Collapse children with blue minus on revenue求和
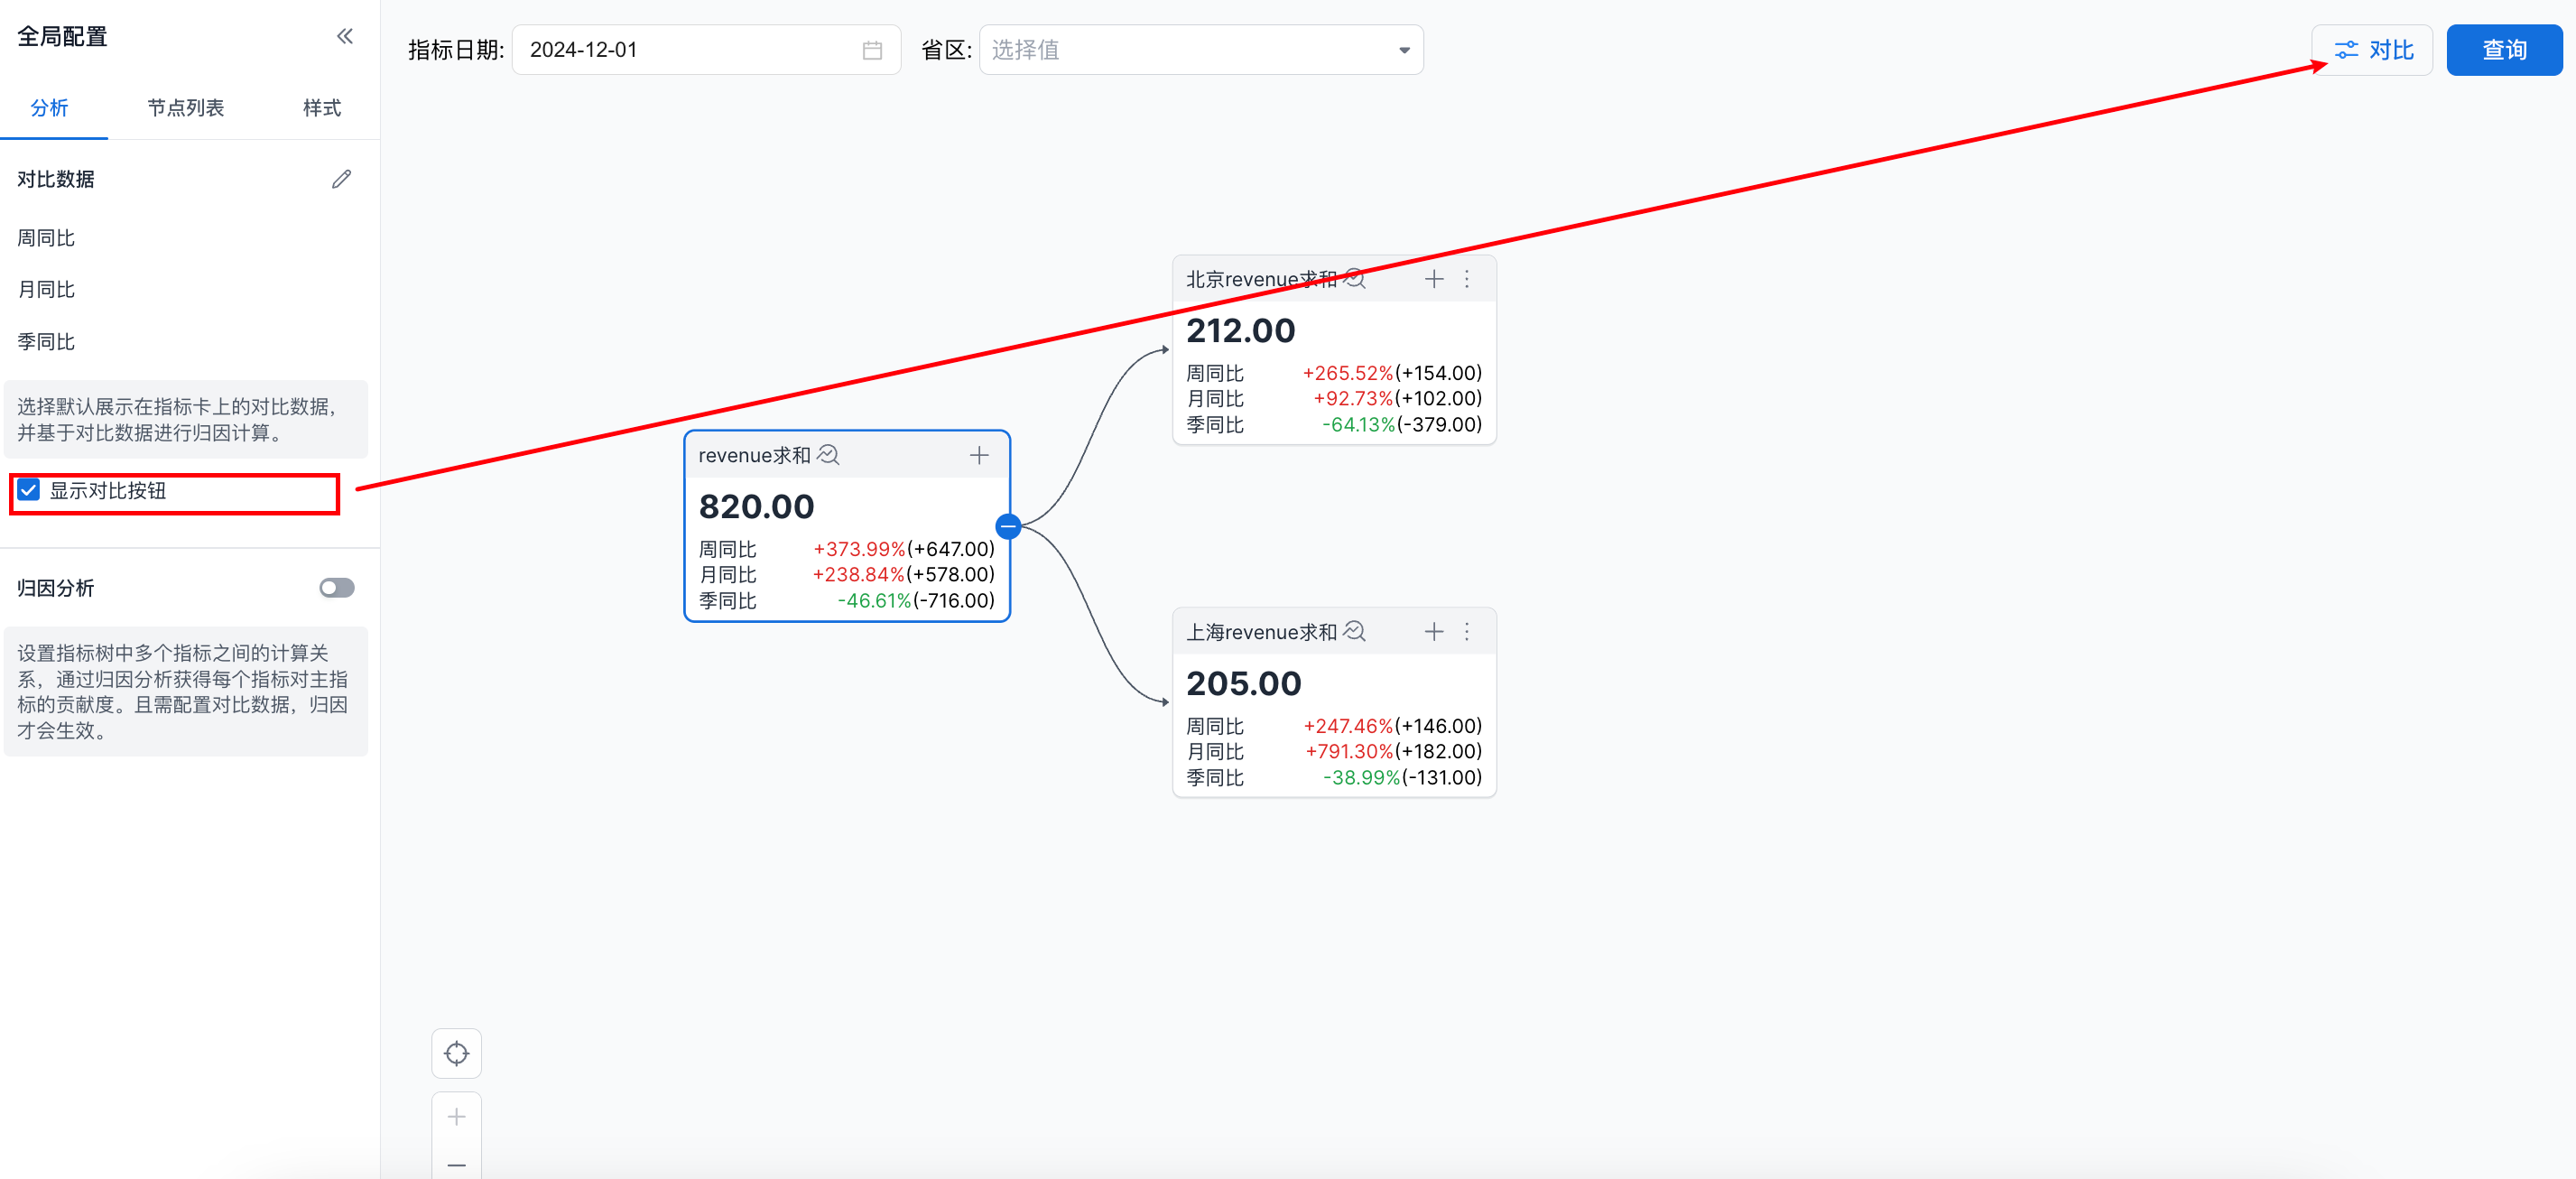2576x1179 pixels. pyautogui.click(x=1008, y=526)
